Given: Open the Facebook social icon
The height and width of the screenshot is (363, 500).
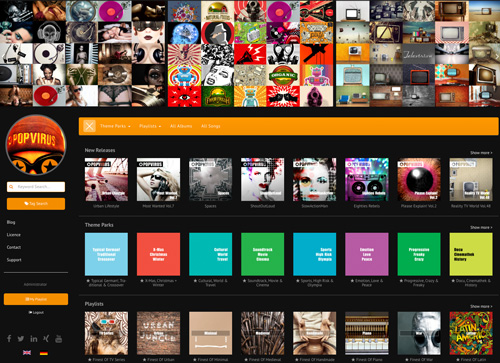Looking at the screenshot, I should tap(9, 339).
